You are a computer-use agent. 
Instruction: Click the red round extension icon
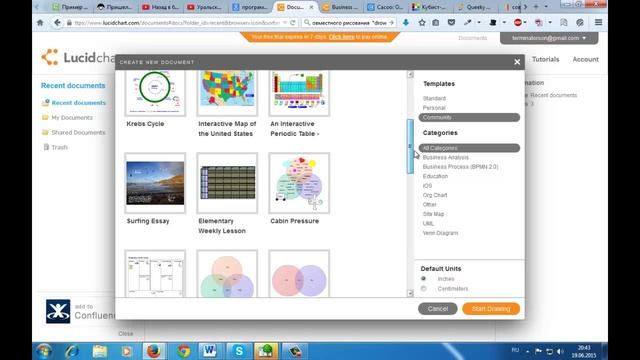[x=518, y=23]
